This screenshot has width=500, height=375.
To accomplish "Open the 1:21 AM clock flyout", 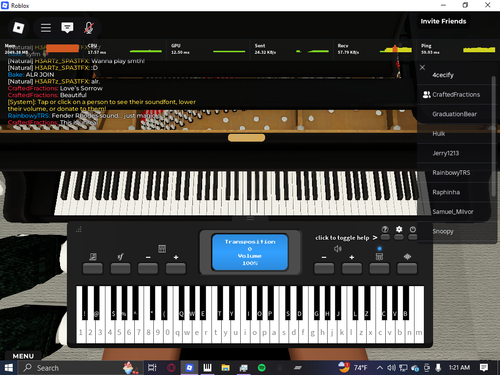I will [459, 368].
